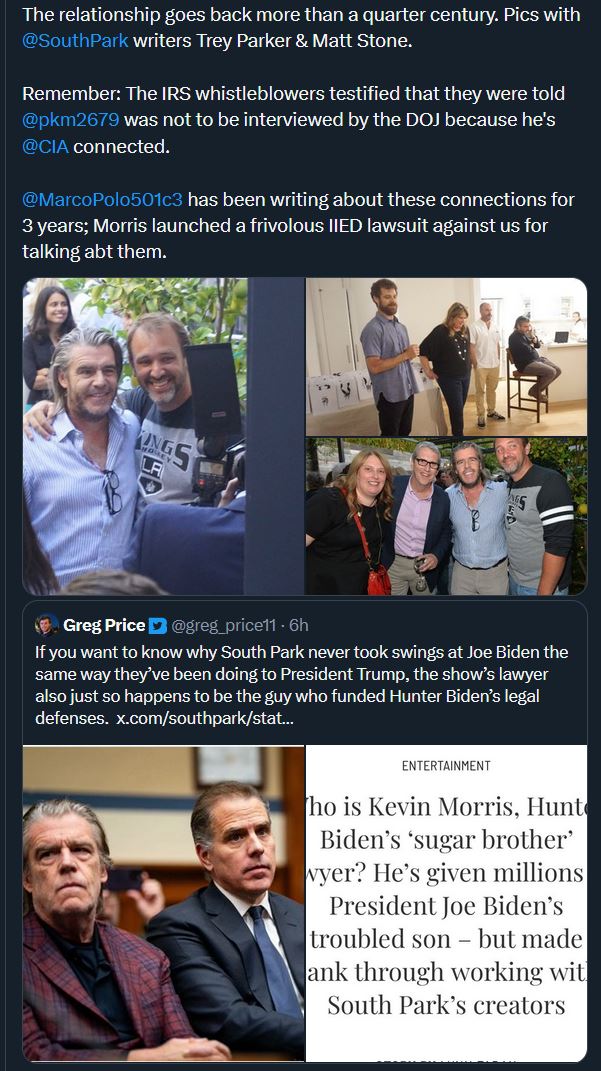Open the quoted tweet text by Greg Price
601x1071 pixels.
pyautogui.click(x=301, y=685)
